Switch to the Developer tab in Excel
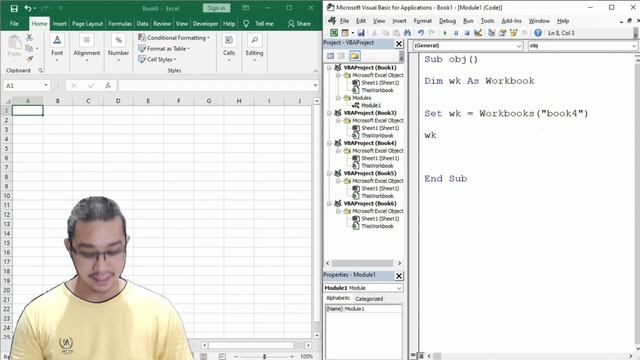The image size is (640, 360). (x=205, y=24)
